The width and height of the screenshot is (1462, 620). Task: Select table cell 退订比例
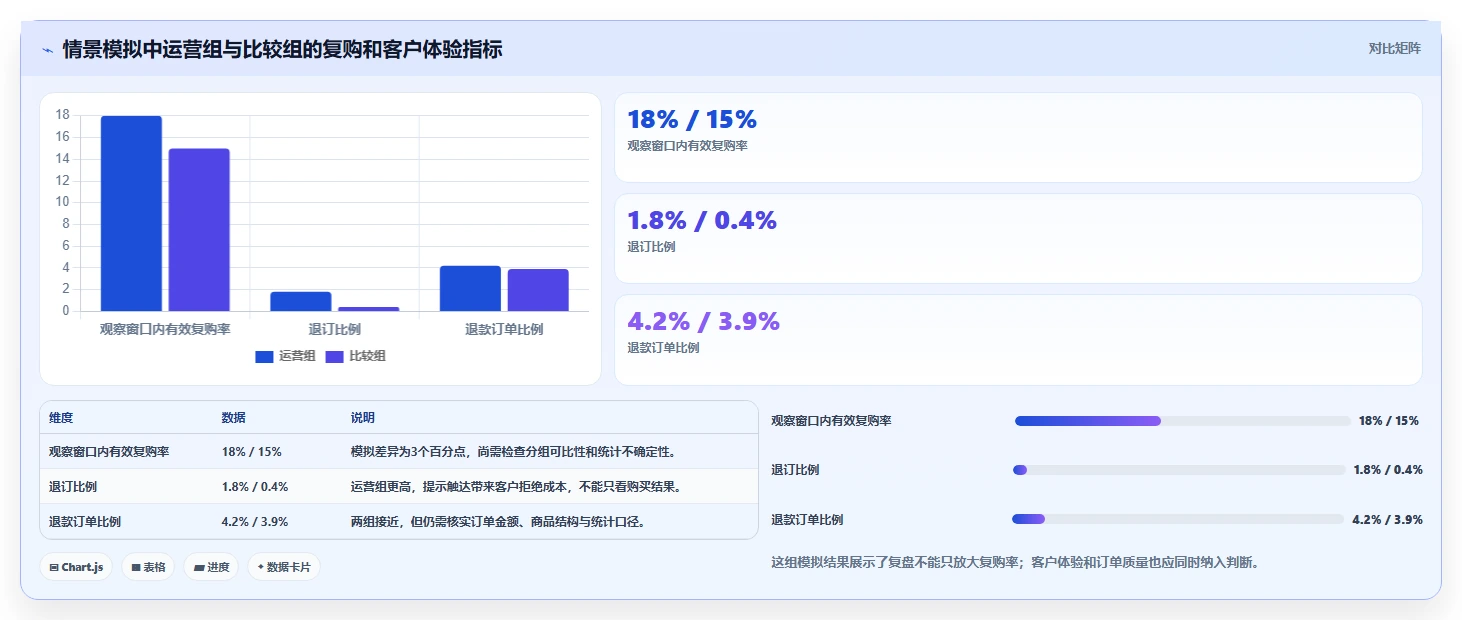(73, 487)
